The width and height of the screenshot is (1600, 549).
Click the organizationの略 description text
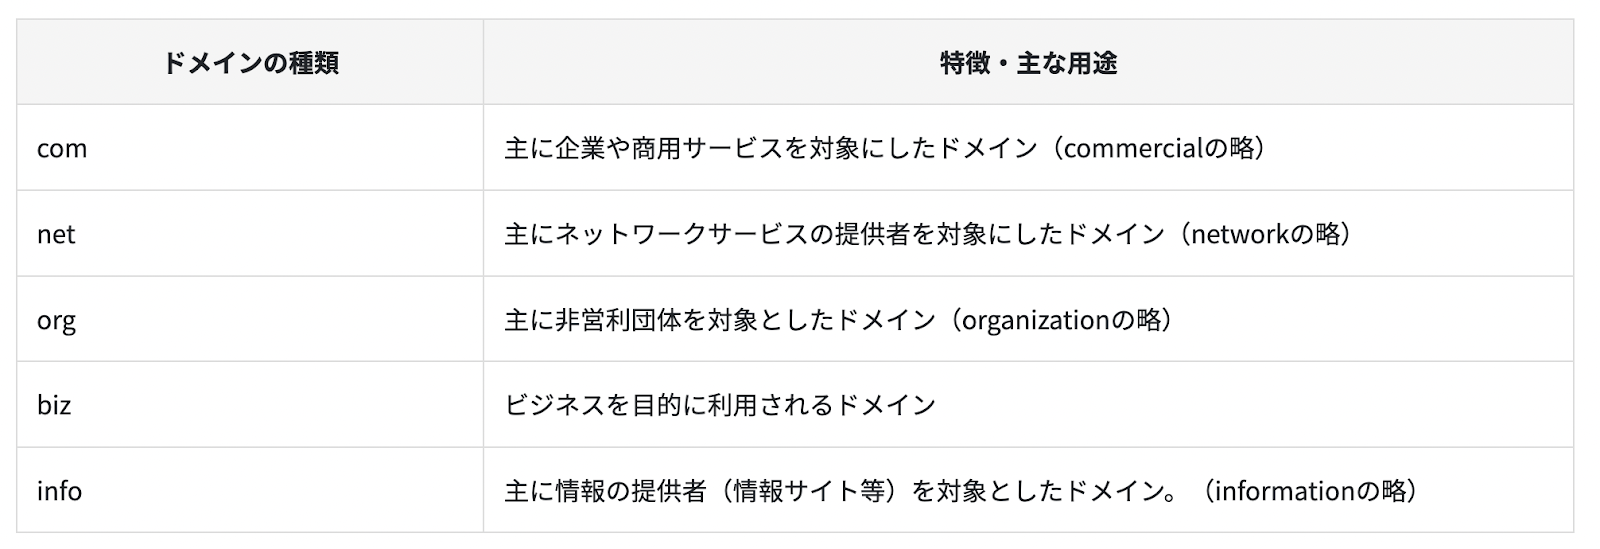coord(1061,320)
